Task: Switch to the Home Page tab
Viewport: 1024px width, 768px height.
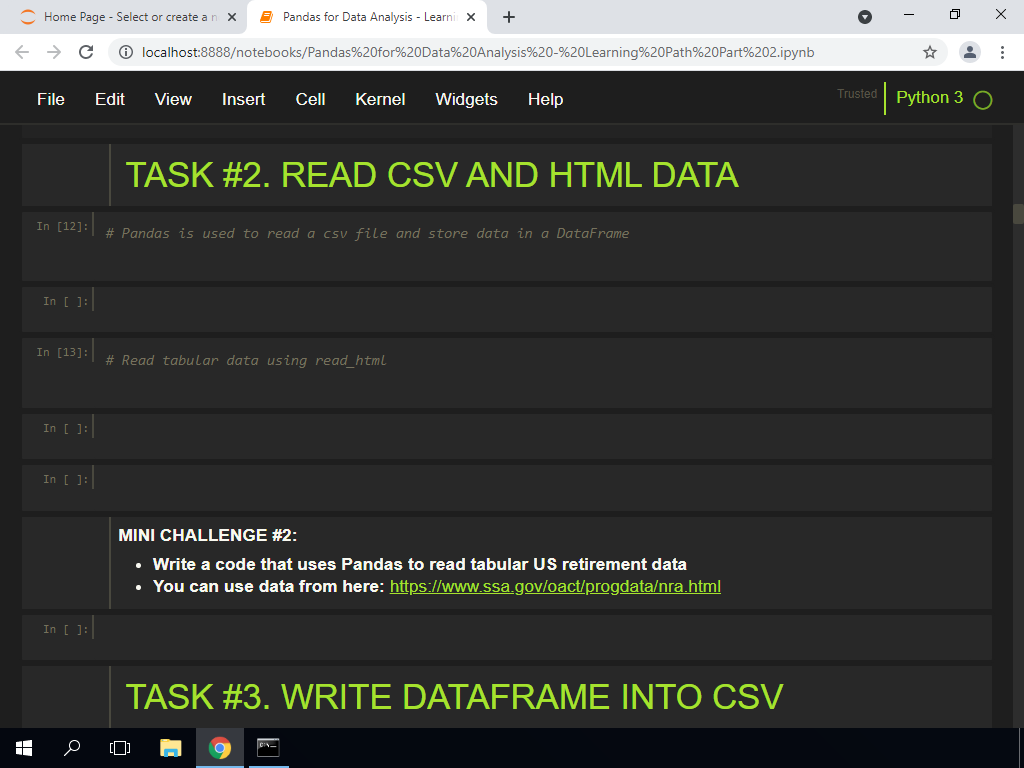Action: (124, 18)
